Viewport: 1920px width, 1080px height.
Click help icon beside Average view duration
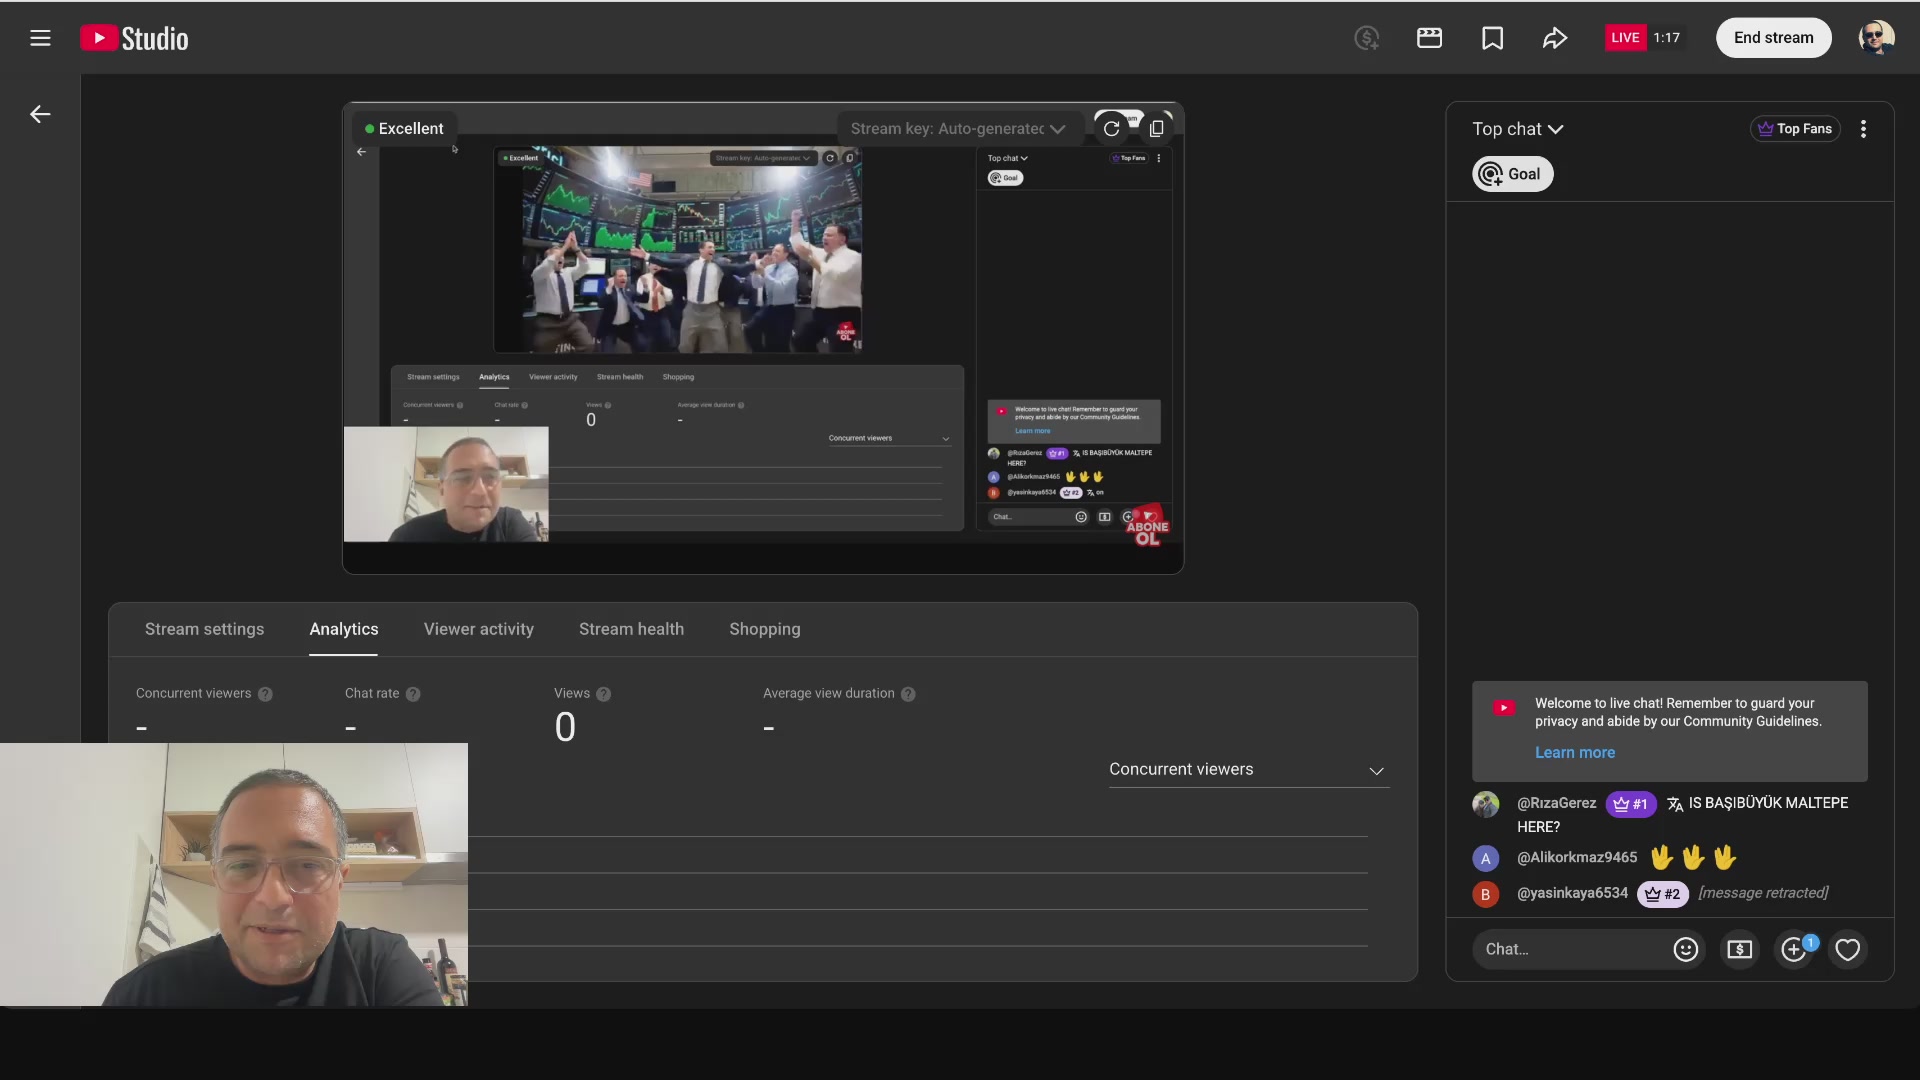[x=908, y=694]
